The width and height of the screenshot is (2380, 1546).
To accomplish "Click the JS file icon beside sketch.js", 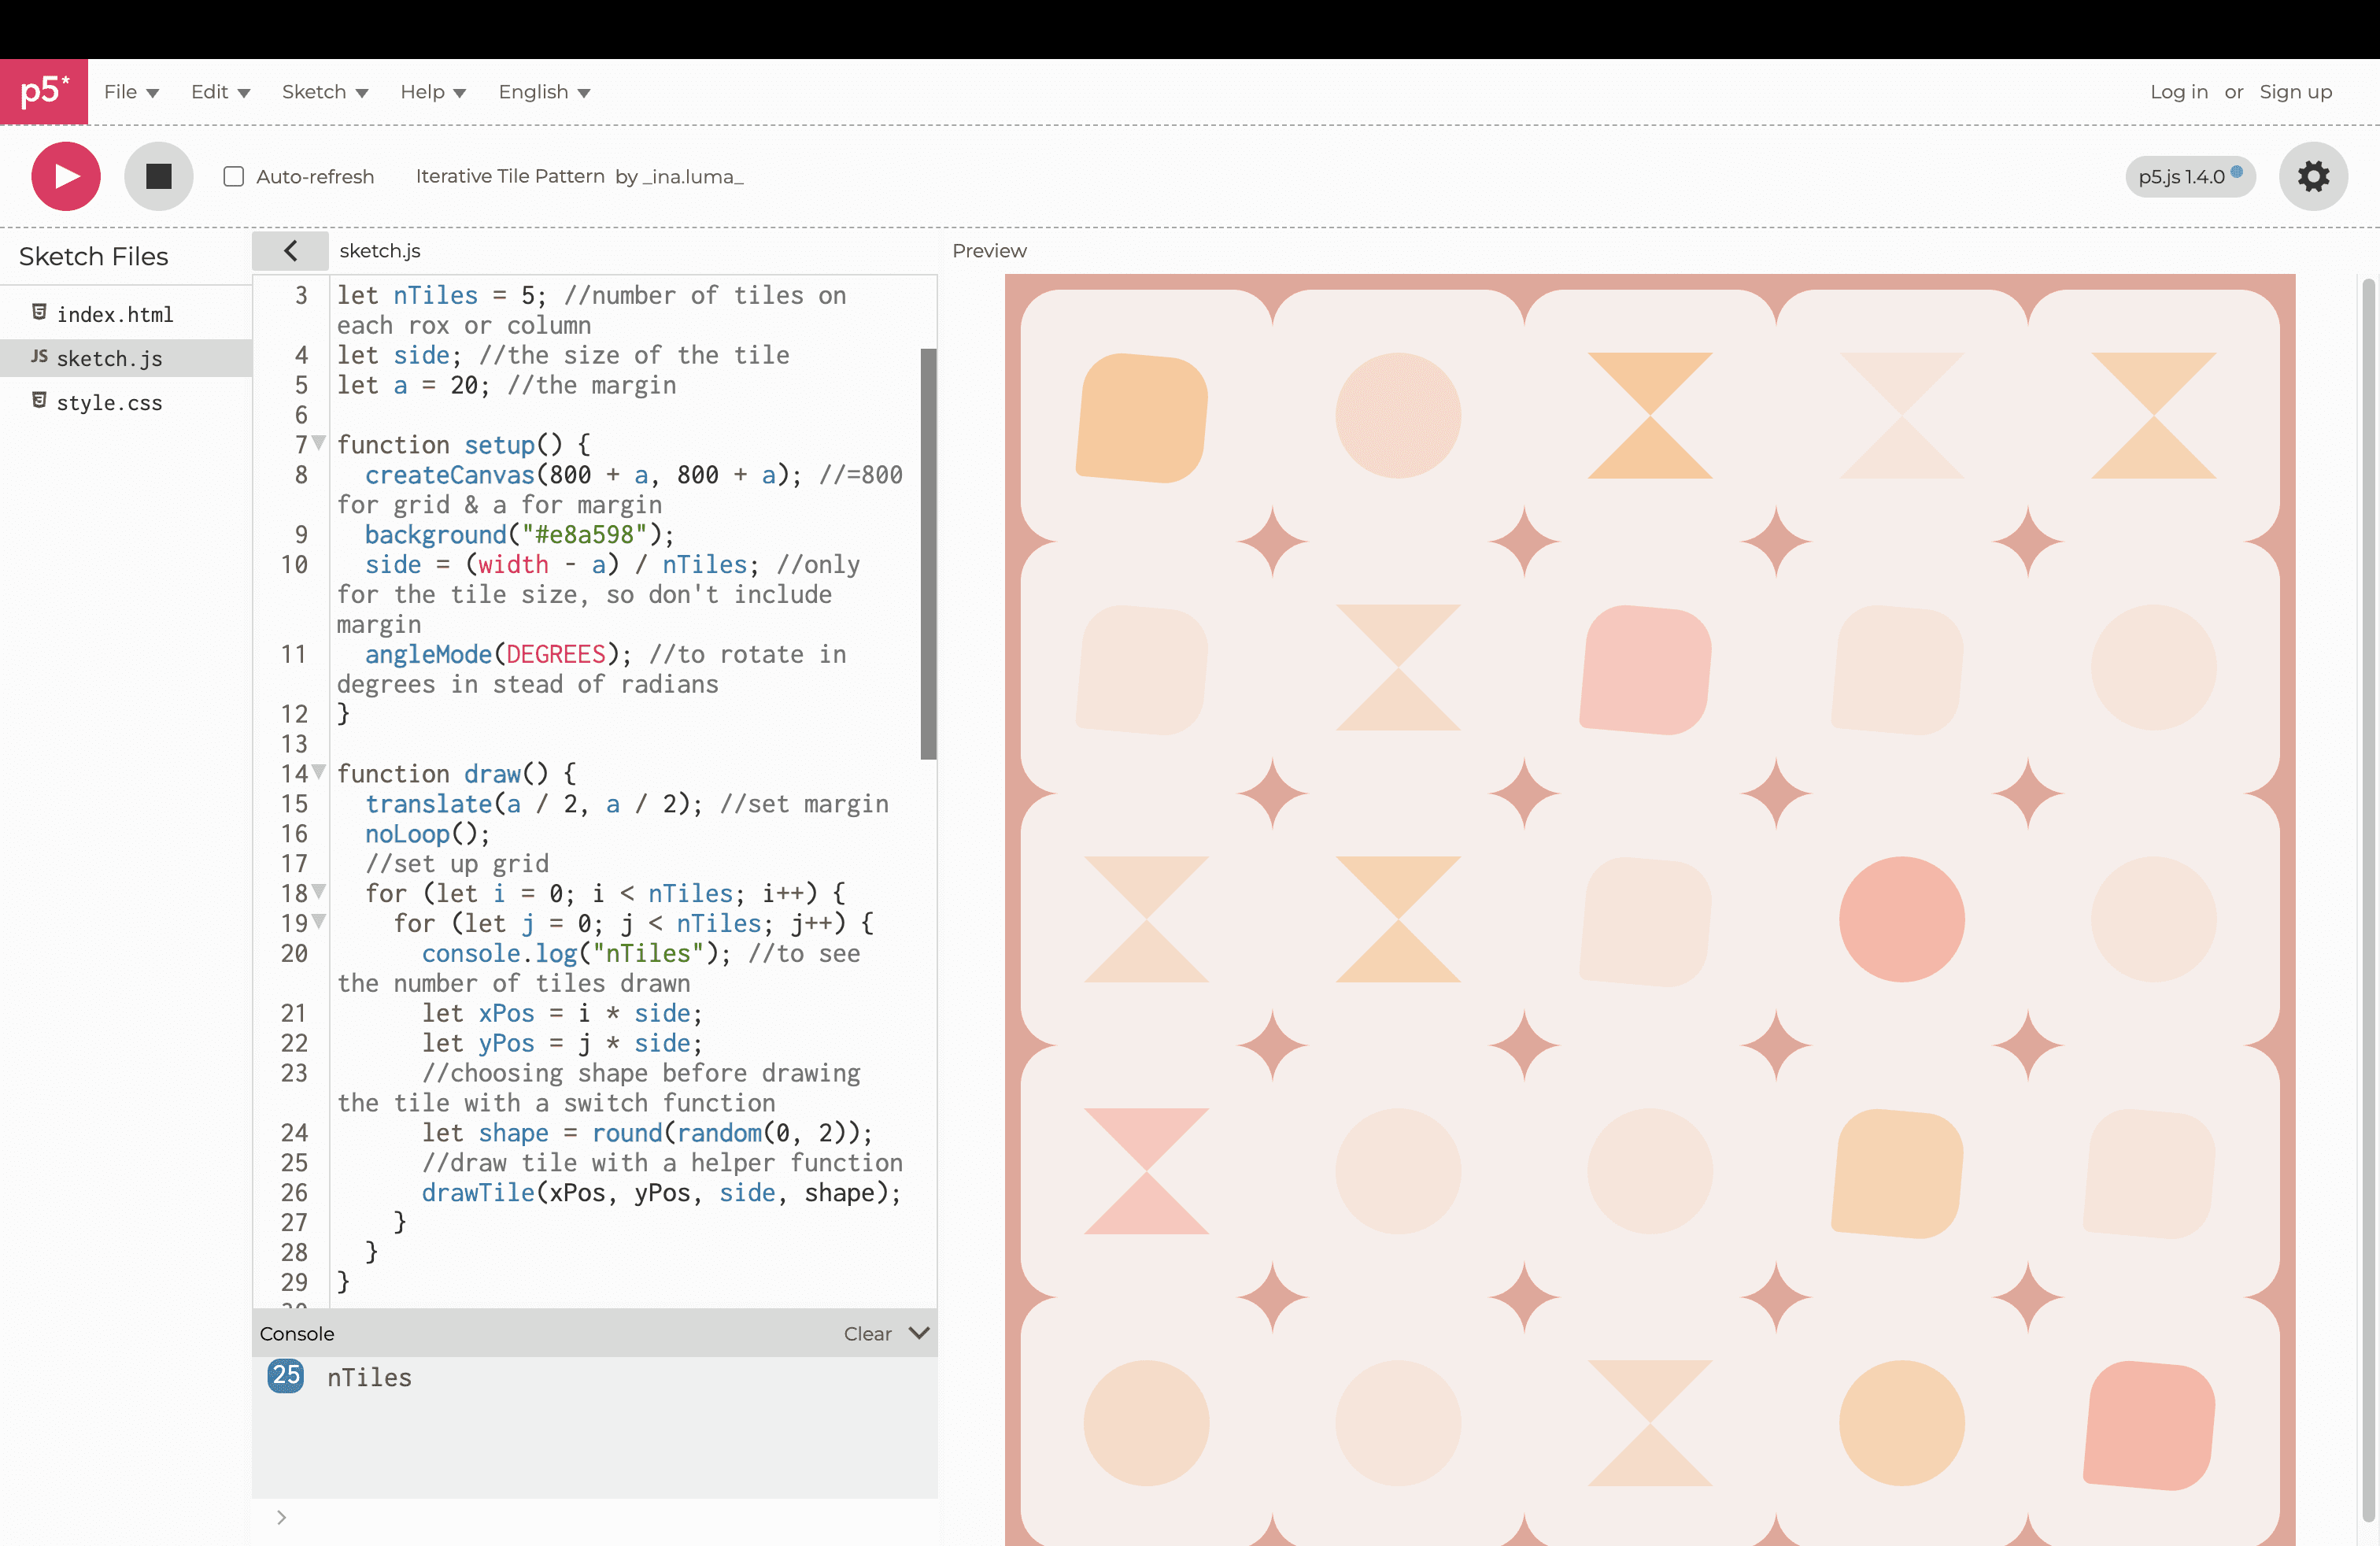I will (39, 357).
